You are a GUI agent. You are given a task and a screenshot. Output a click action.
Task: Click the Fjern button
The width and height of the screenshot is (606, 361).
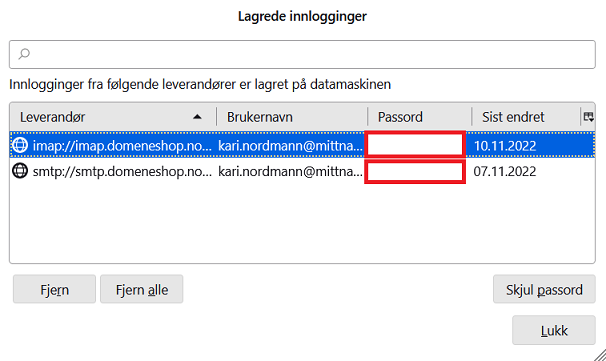tap(54, 289)
